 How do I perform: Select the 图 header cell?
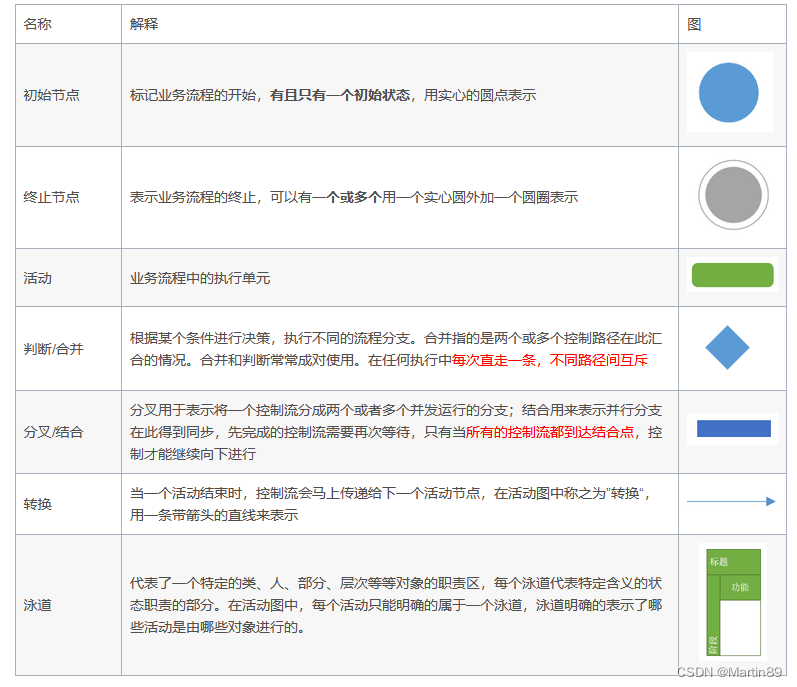pos(732,24)
